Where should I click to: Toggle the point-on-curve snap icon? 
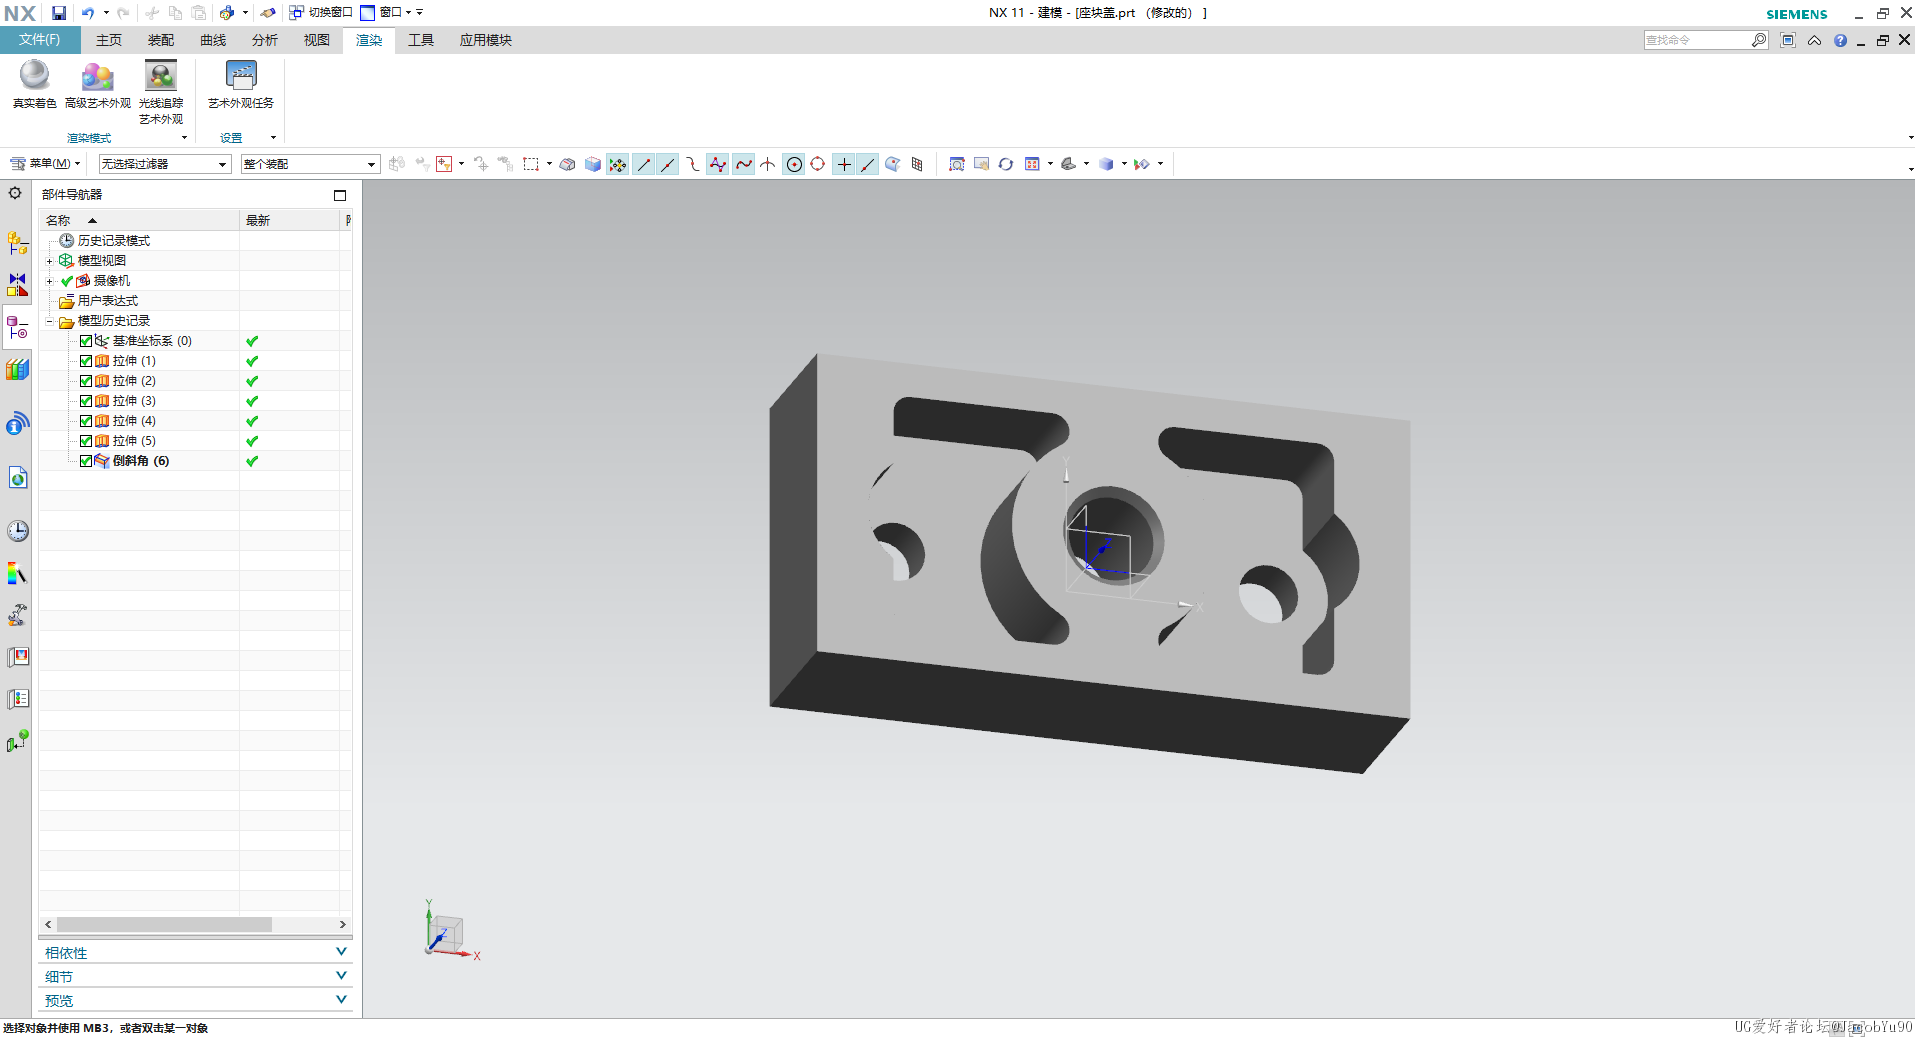(868, 164)
